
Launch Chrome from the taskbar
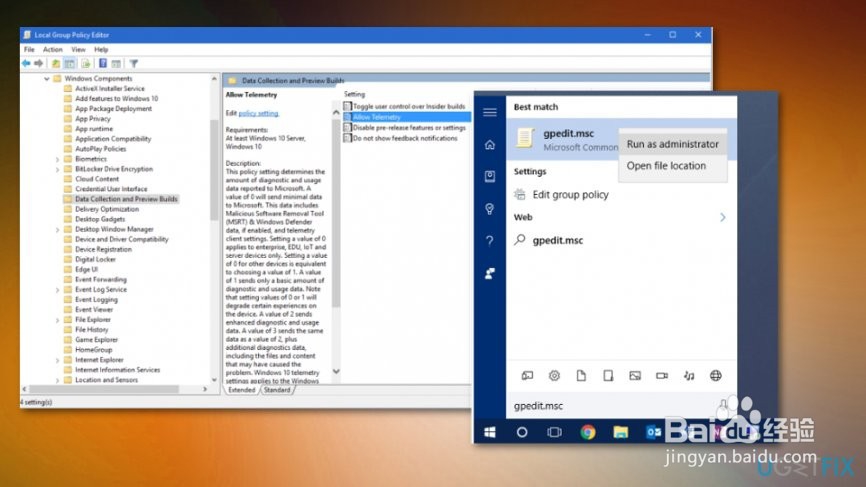[588, 432]
